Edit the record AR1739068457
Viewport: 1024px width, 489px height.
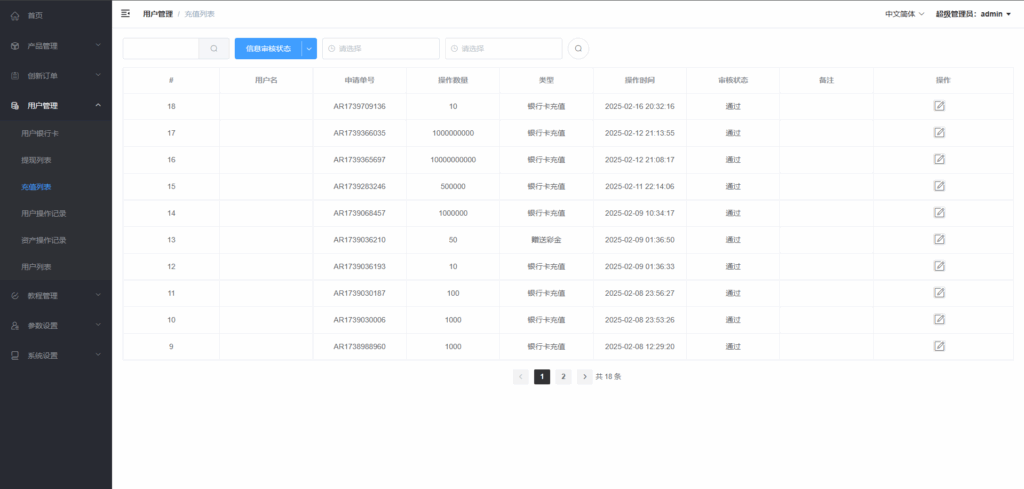939,213
